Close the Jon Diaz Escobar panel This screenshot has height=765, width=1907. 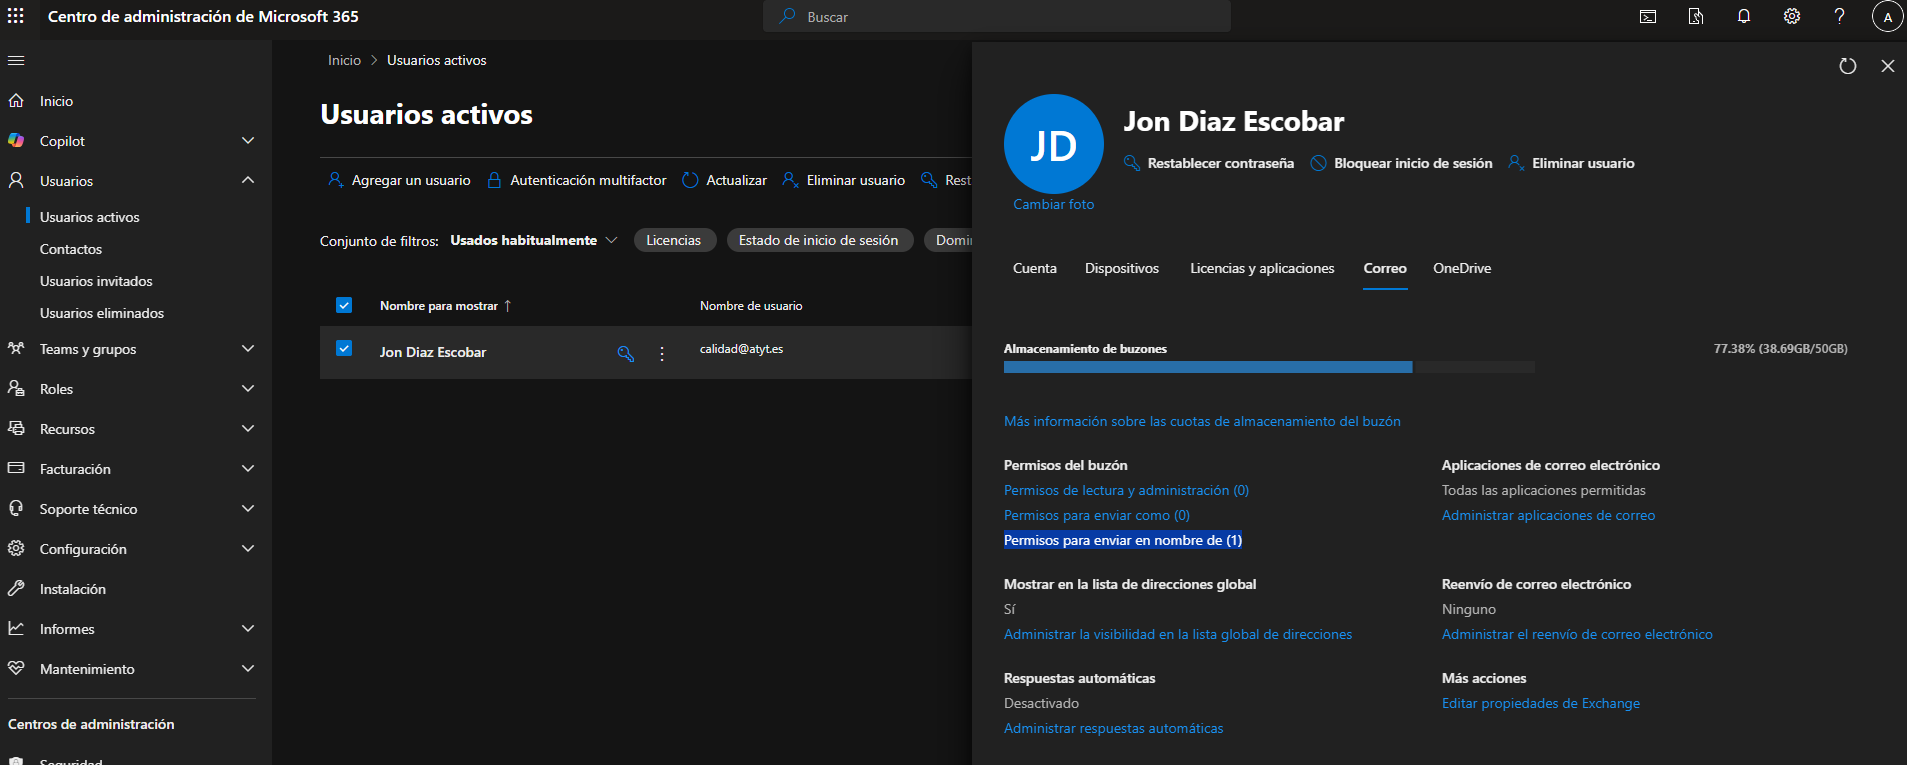1888,66
